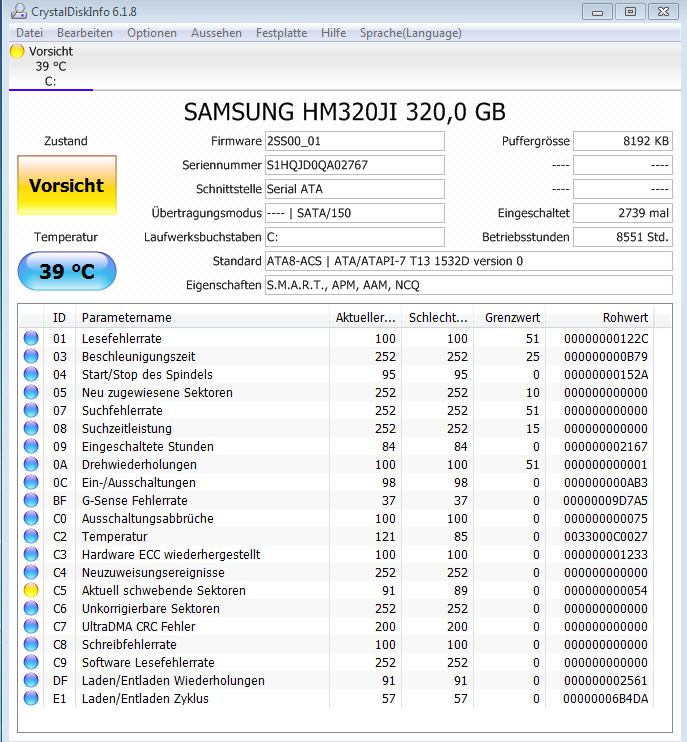Click raw value 00000009D7A5

[606, 501]
